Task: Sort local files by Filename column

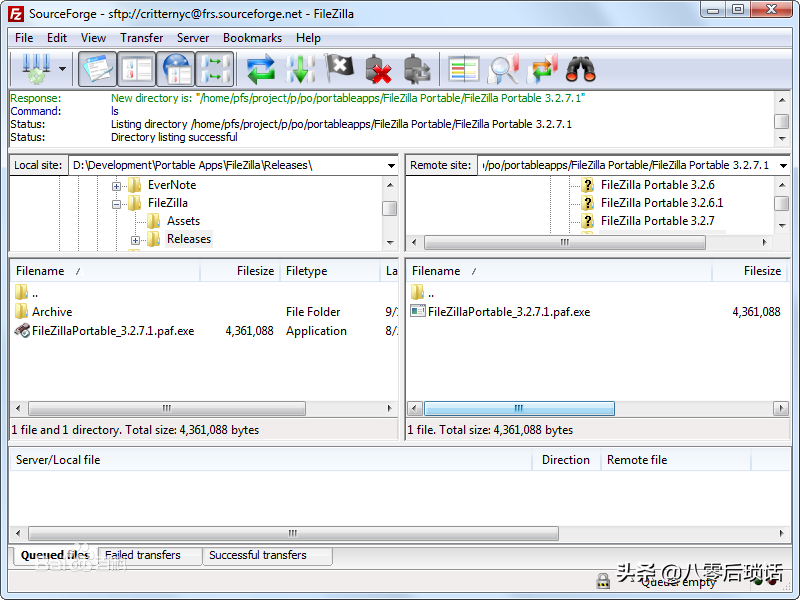Action: [x=105, y=271]
